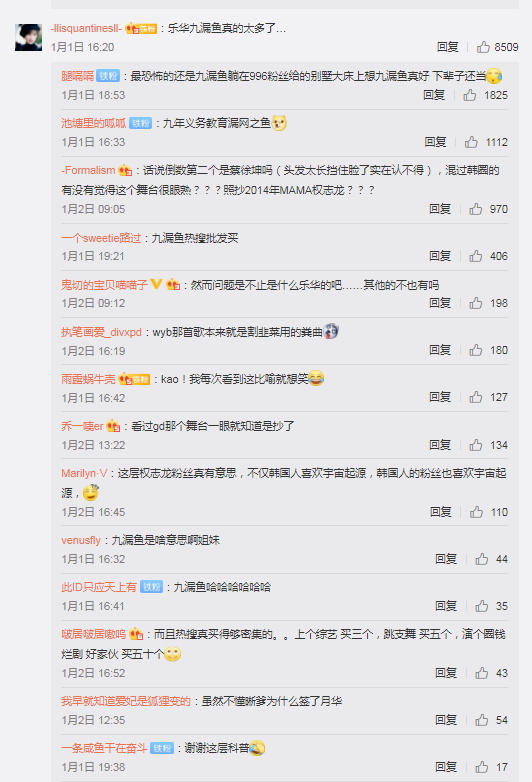Click thumbs-up on last reply with 17 likes
Image resolution: width=532 pixels, height=782 pixels.
[482, 767]
